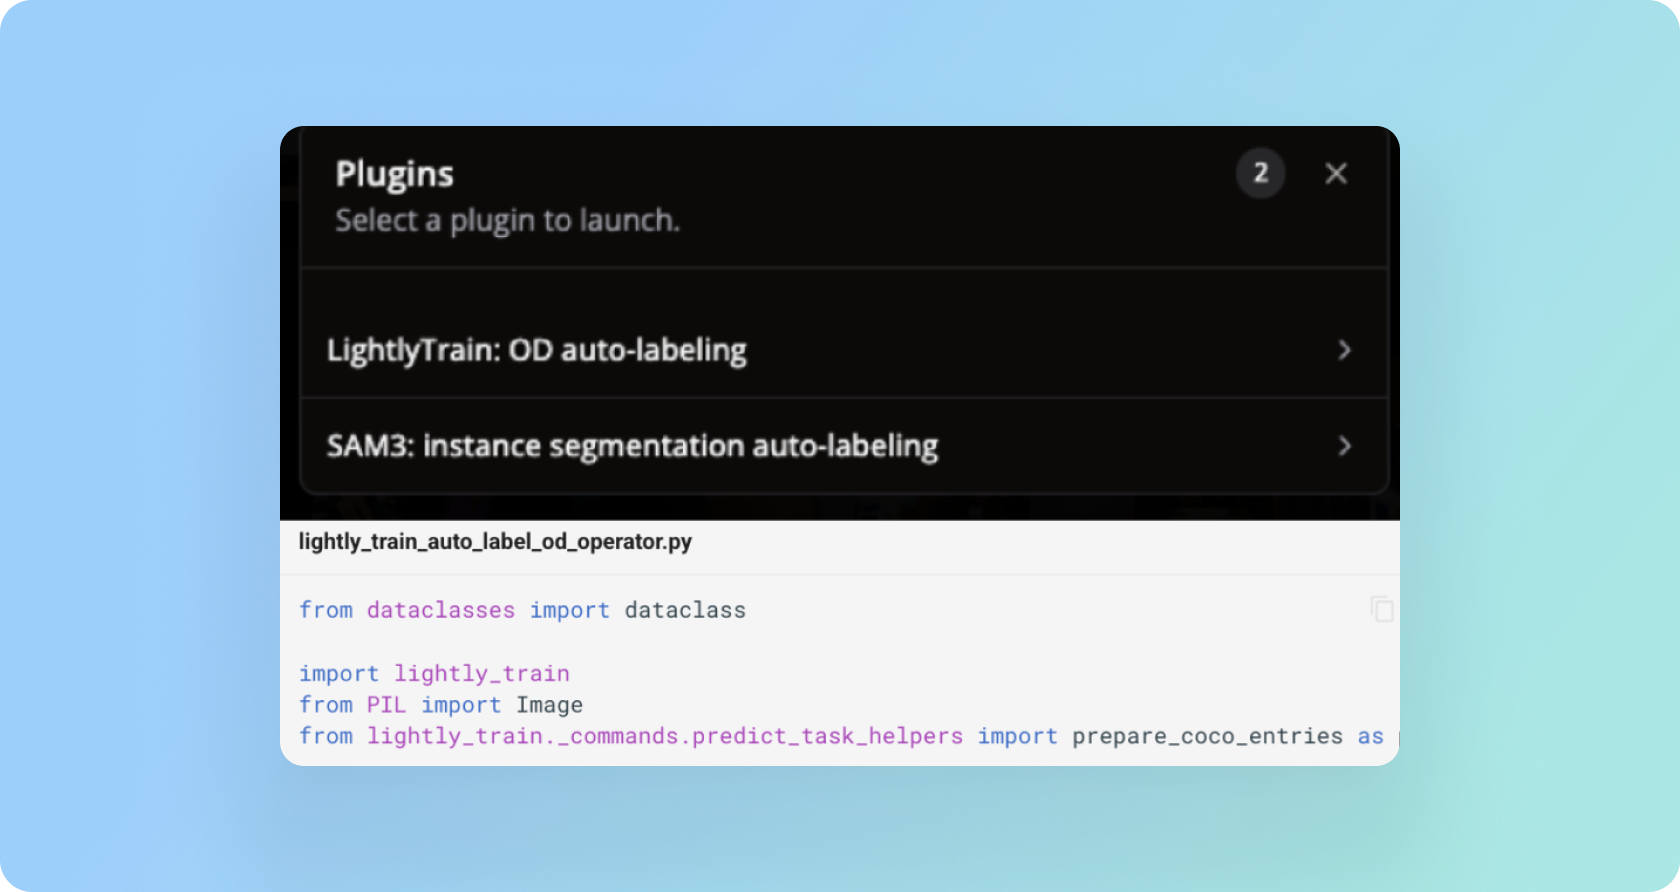Expand the chevron next to LightlyTrain: OD auto-labeling
The image size is (1680, 892).
tap(1345, 350)
